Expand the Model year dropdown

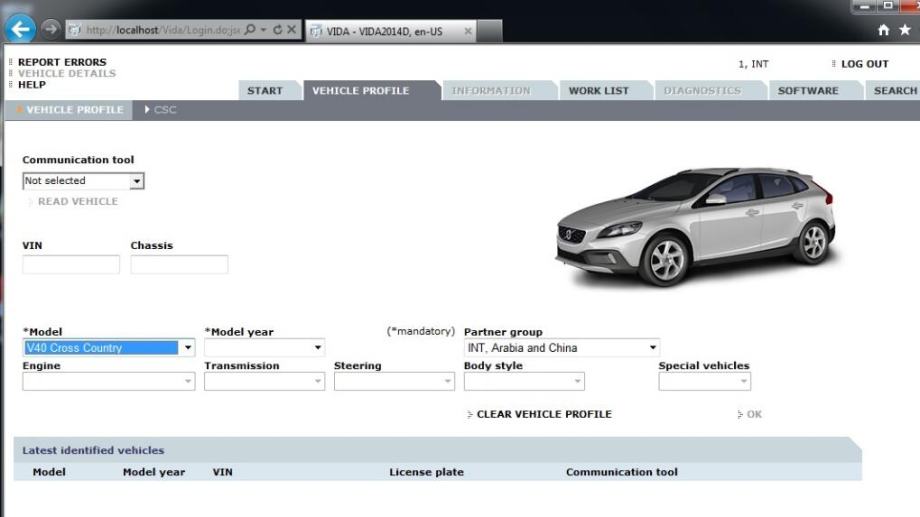(265, 347)
